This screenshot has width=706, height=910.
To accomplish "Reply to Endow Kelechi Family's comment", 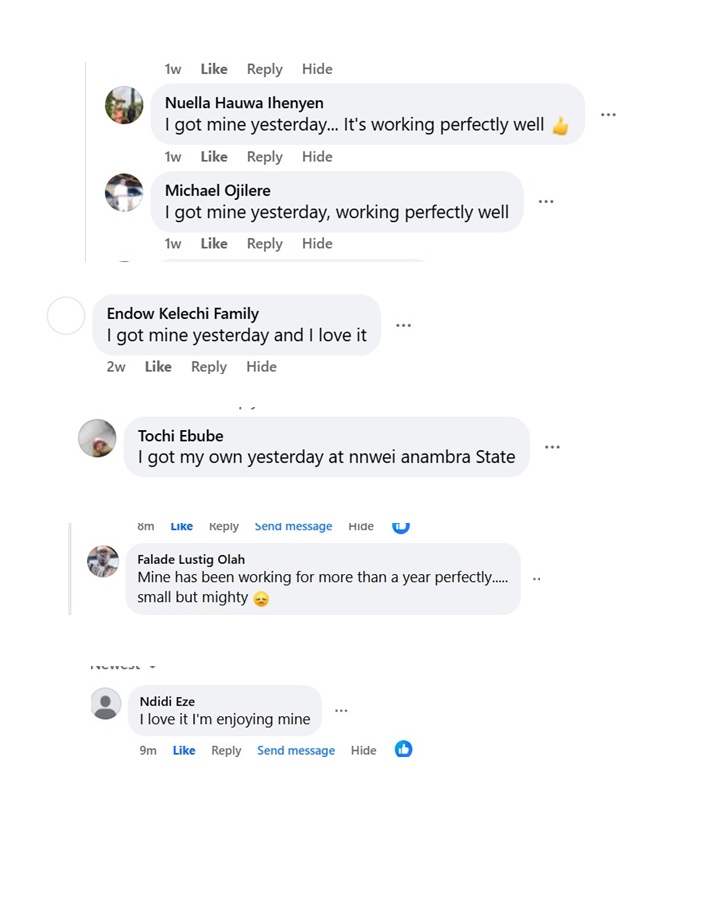I will click(x=209, y=367).
